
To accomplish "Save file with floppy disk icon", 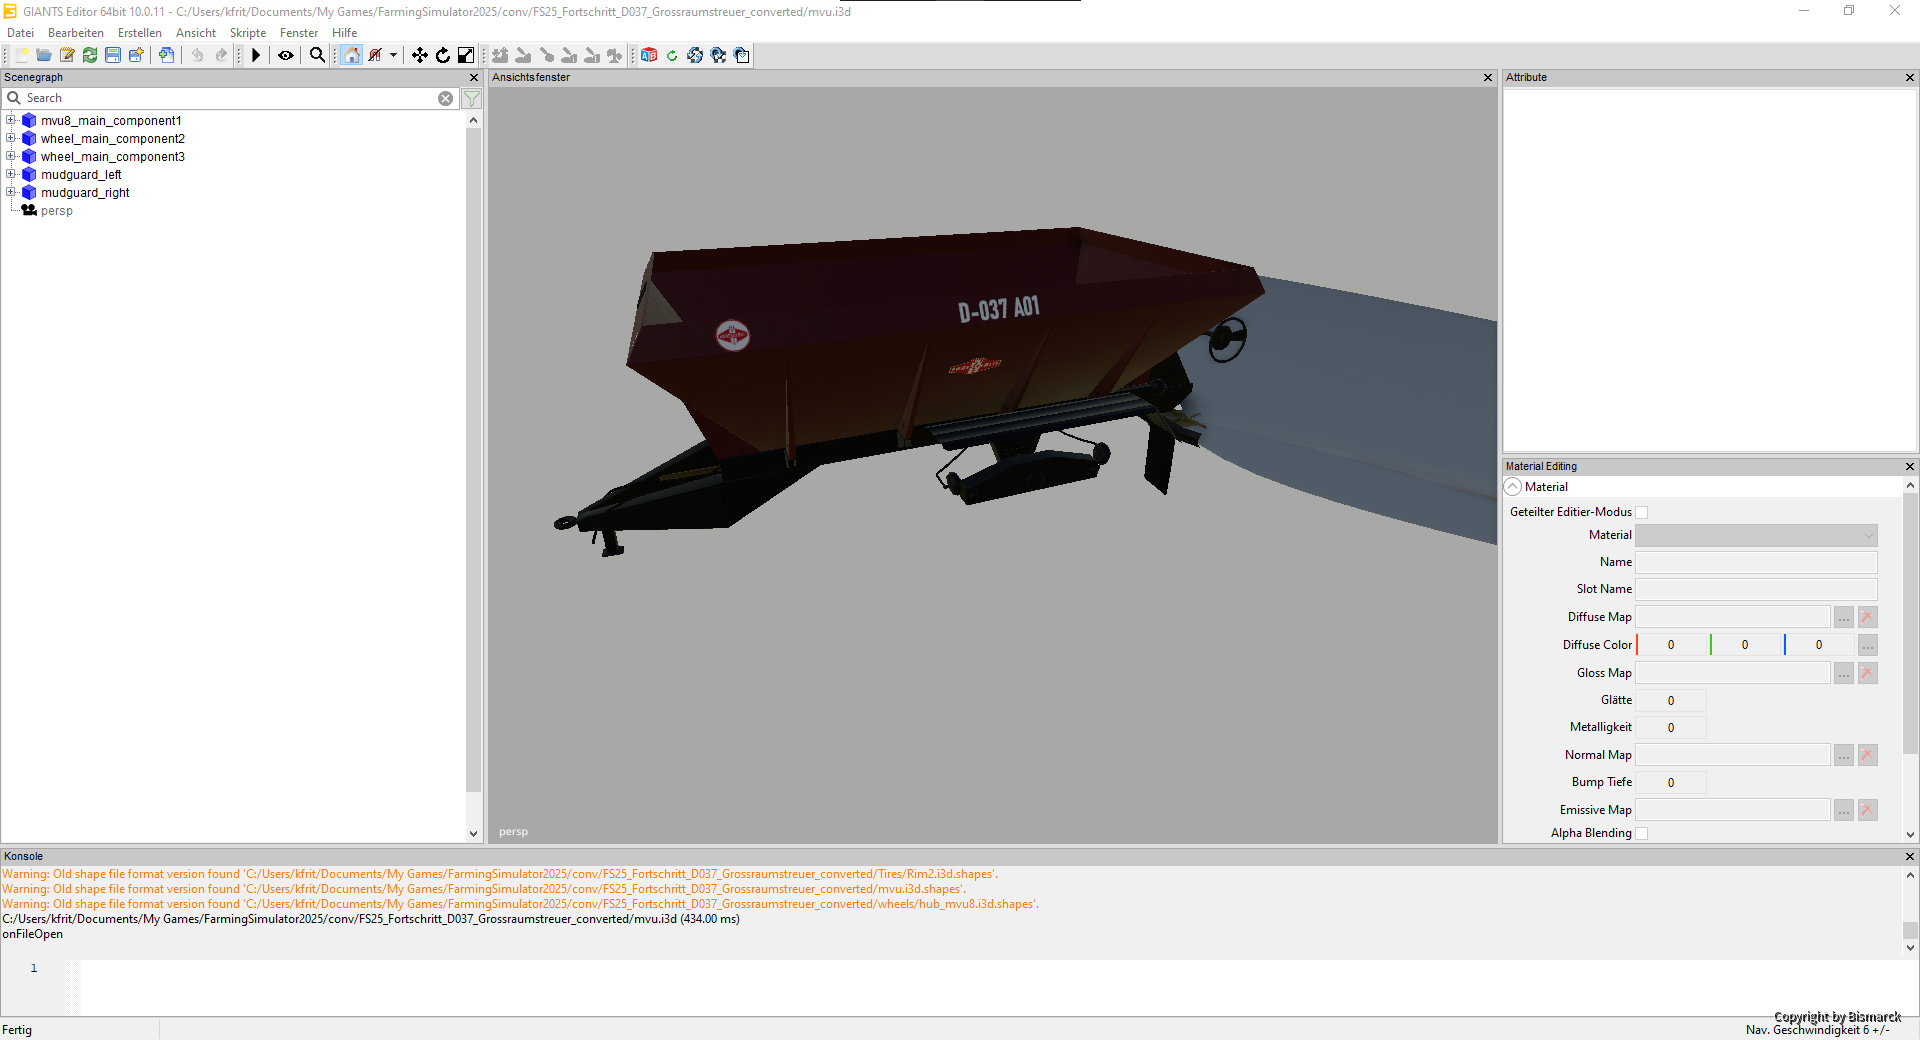I will (113, 55).
